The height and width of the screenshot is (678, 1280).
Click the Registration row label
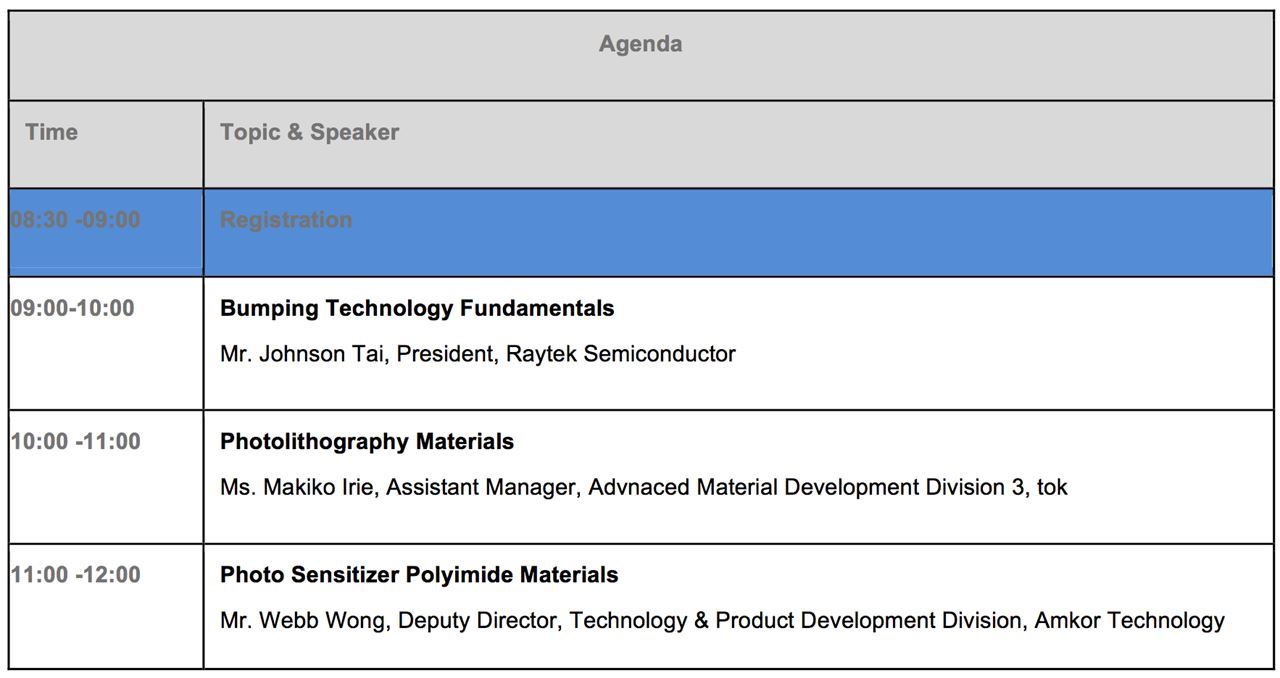[x=286, y=220]
